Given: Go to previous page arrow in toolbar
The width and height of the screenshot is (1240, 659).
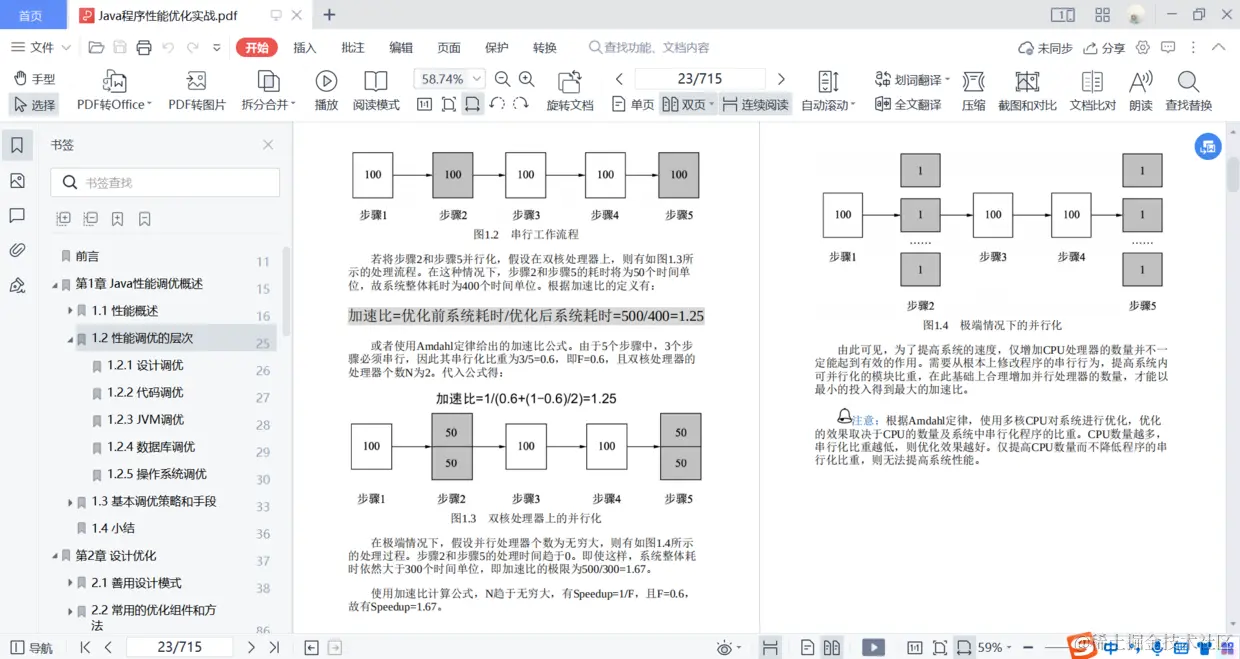Looking at the screenshot, I should click(620, 79).
